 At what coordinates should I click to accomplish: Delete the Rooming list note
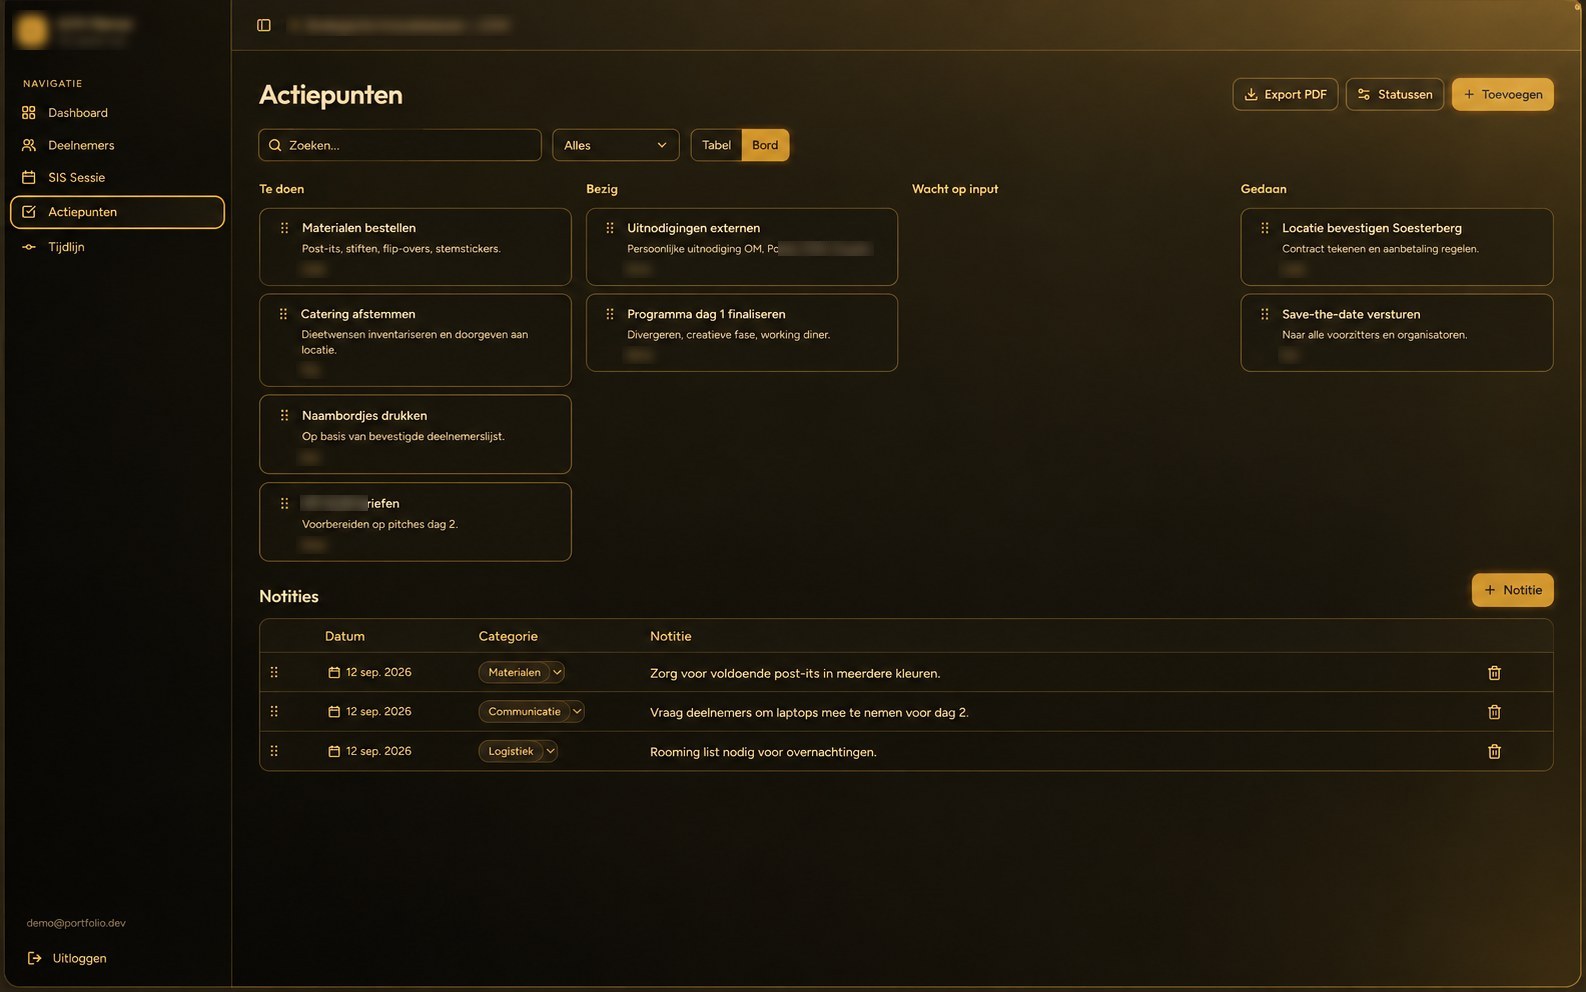pos(1494,751)
